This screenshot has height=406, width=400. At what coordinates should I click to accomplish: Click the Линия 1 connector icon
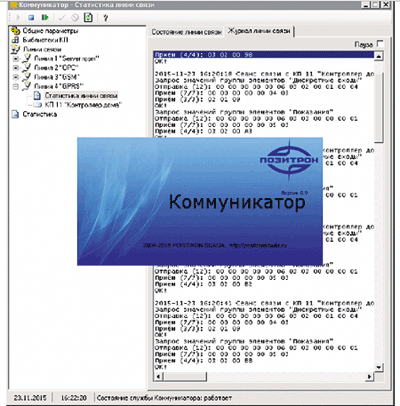[27, 58]
